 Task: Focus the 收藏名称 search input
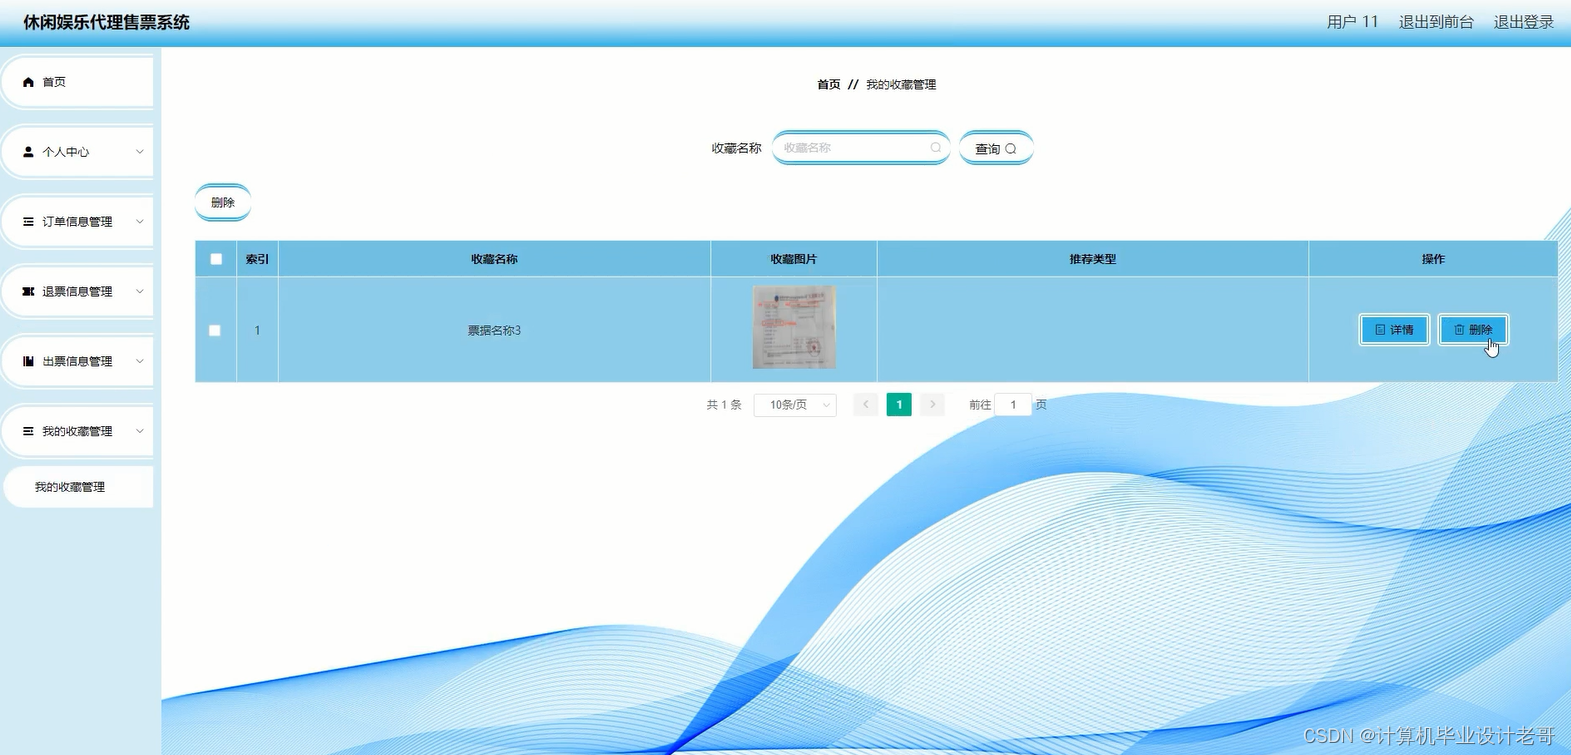coord(861,148)
